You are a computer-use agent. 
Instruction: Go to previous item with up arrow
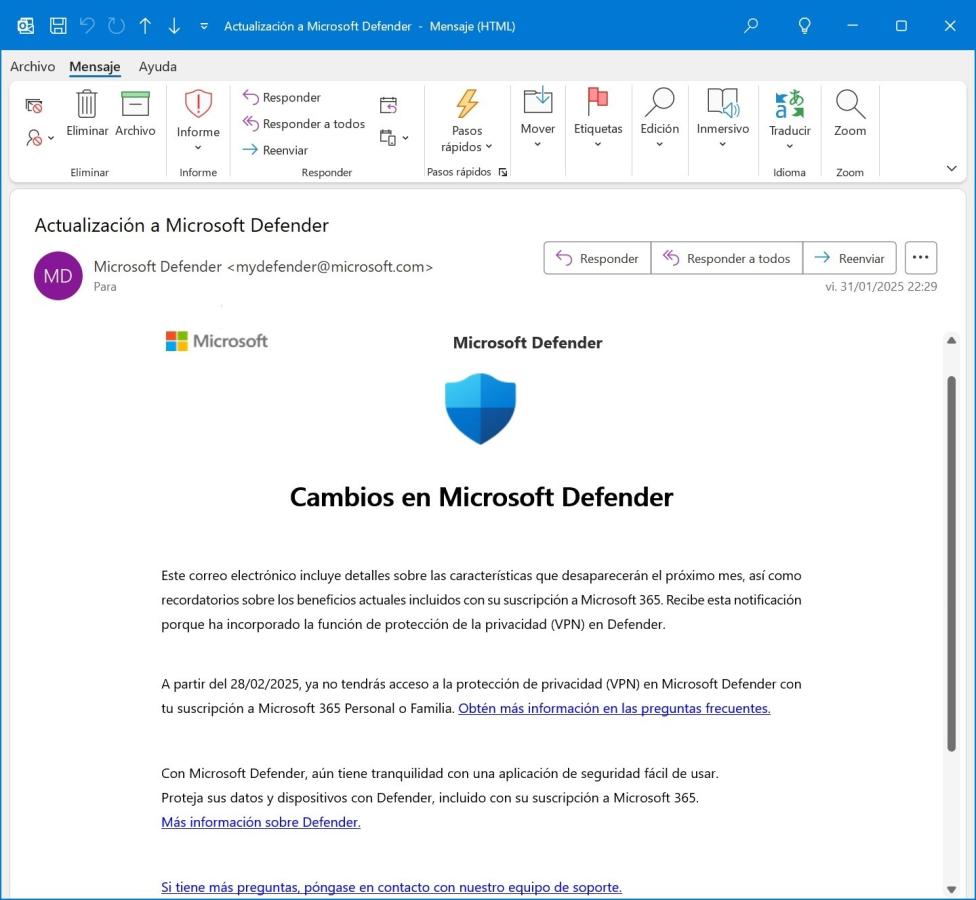[145, 26]
